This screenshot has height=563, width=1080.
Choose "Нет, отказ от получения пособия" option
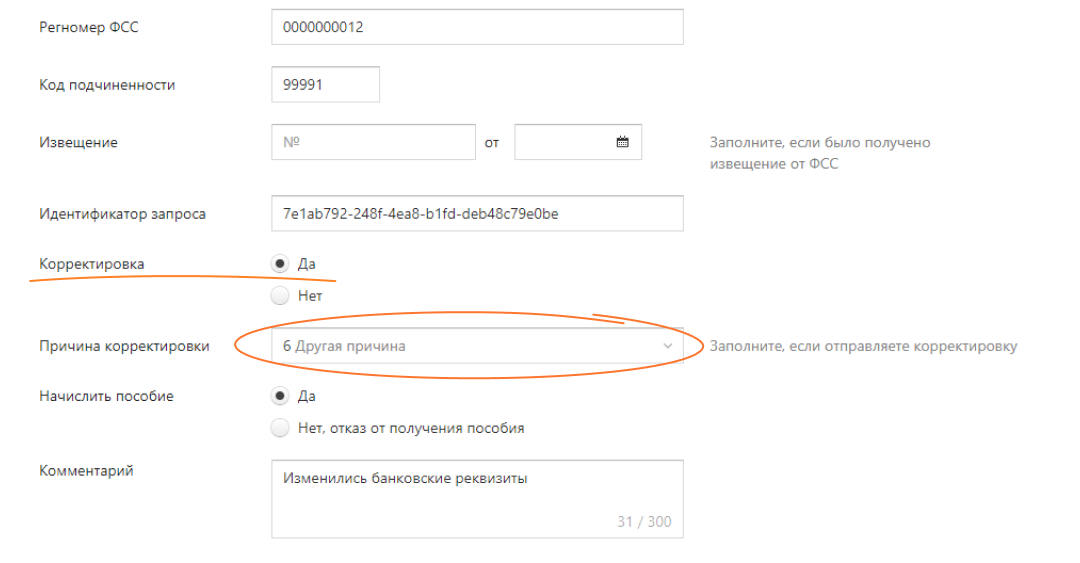click(x=280, y=428)
